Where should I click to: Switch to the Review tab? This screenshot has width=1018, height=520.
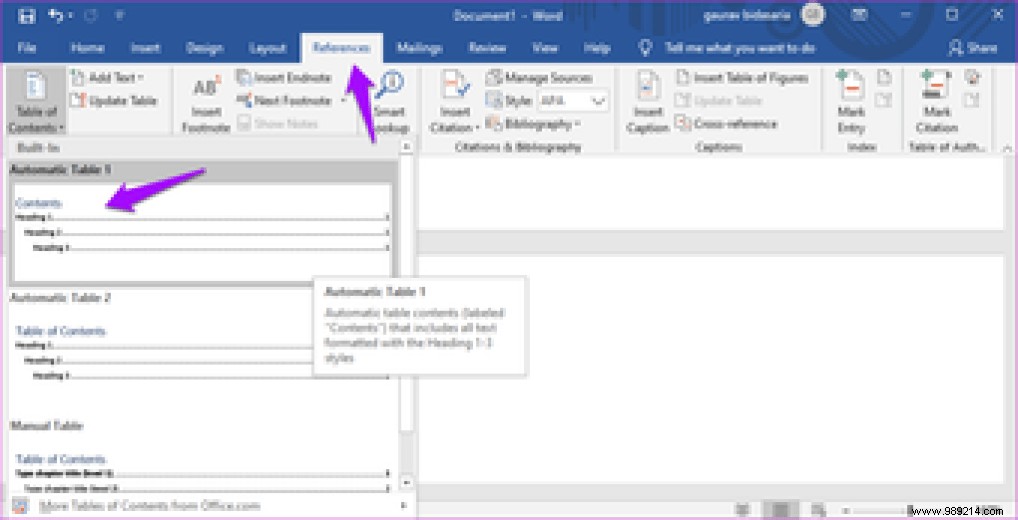click(488, 48)
